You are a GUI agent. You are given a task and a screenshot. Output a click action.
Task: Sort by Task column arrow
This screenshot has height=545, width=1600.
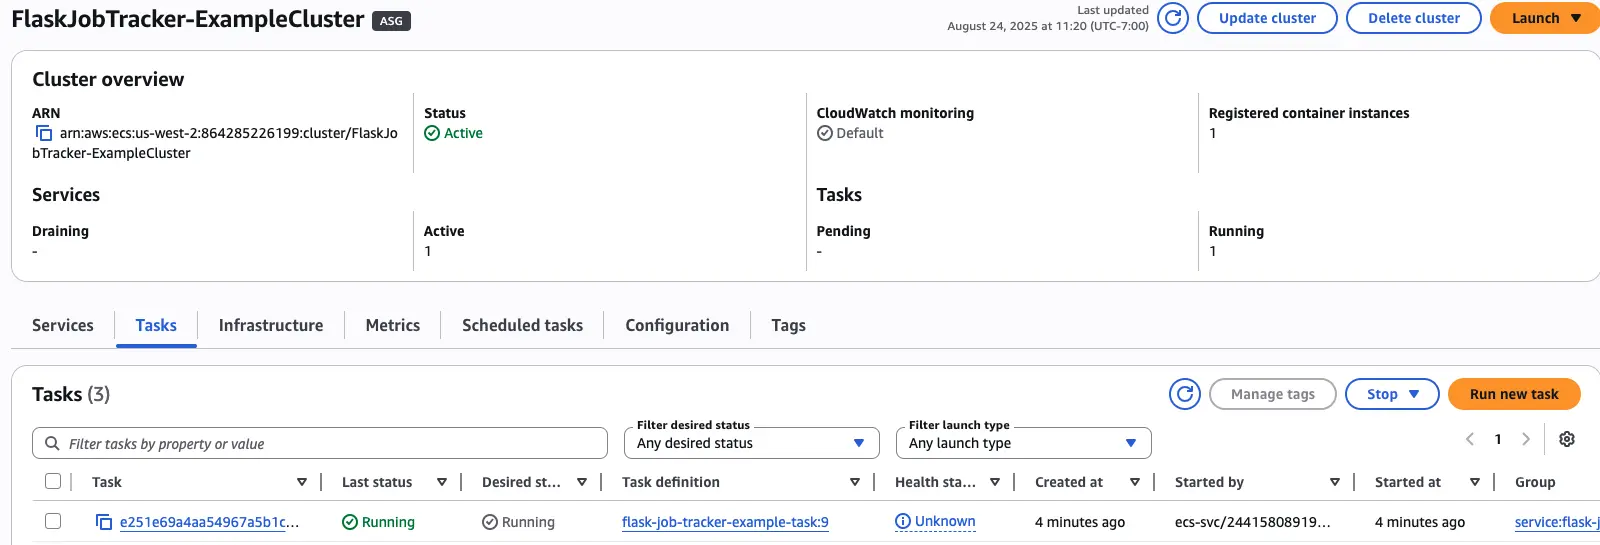301,482
